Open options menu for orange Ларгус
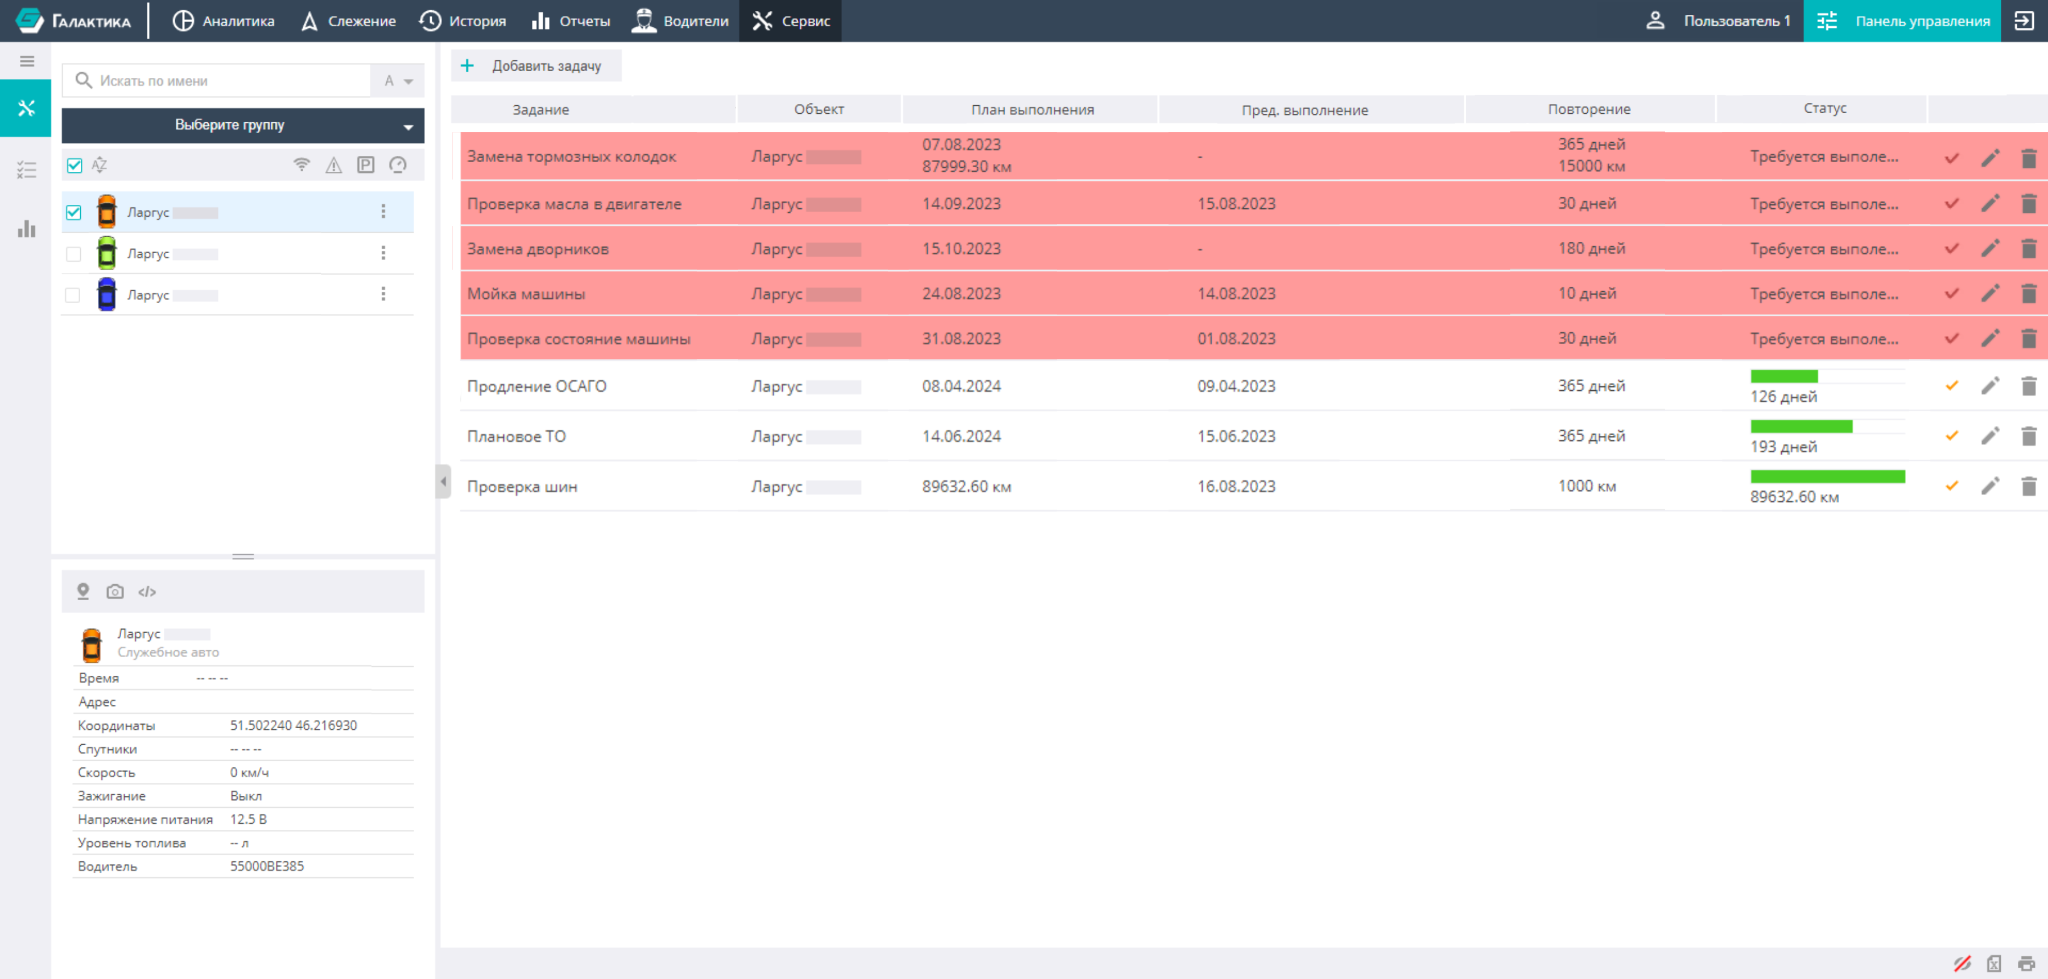Viewport: 2048px width, 979px height. [x=383, y=212]
